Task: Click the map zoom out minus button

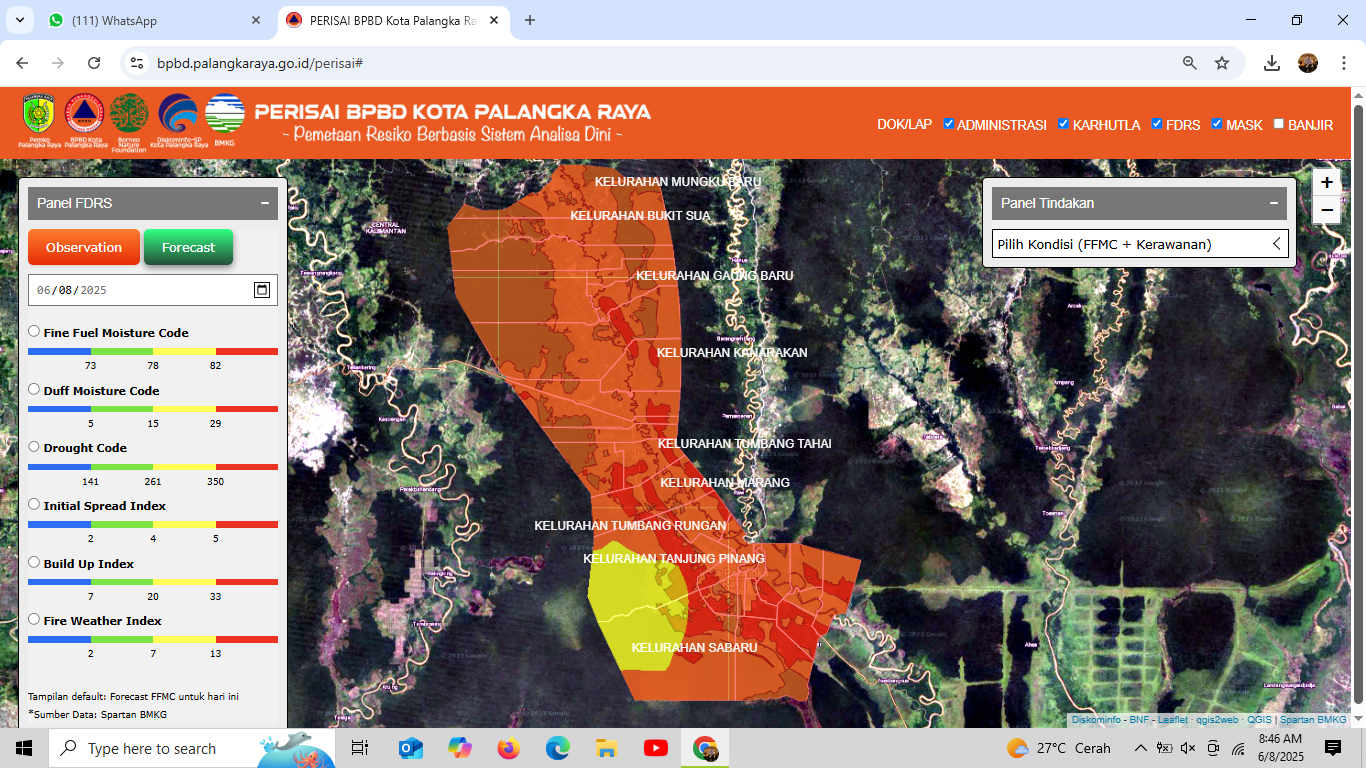Action: coord(1326,210)
